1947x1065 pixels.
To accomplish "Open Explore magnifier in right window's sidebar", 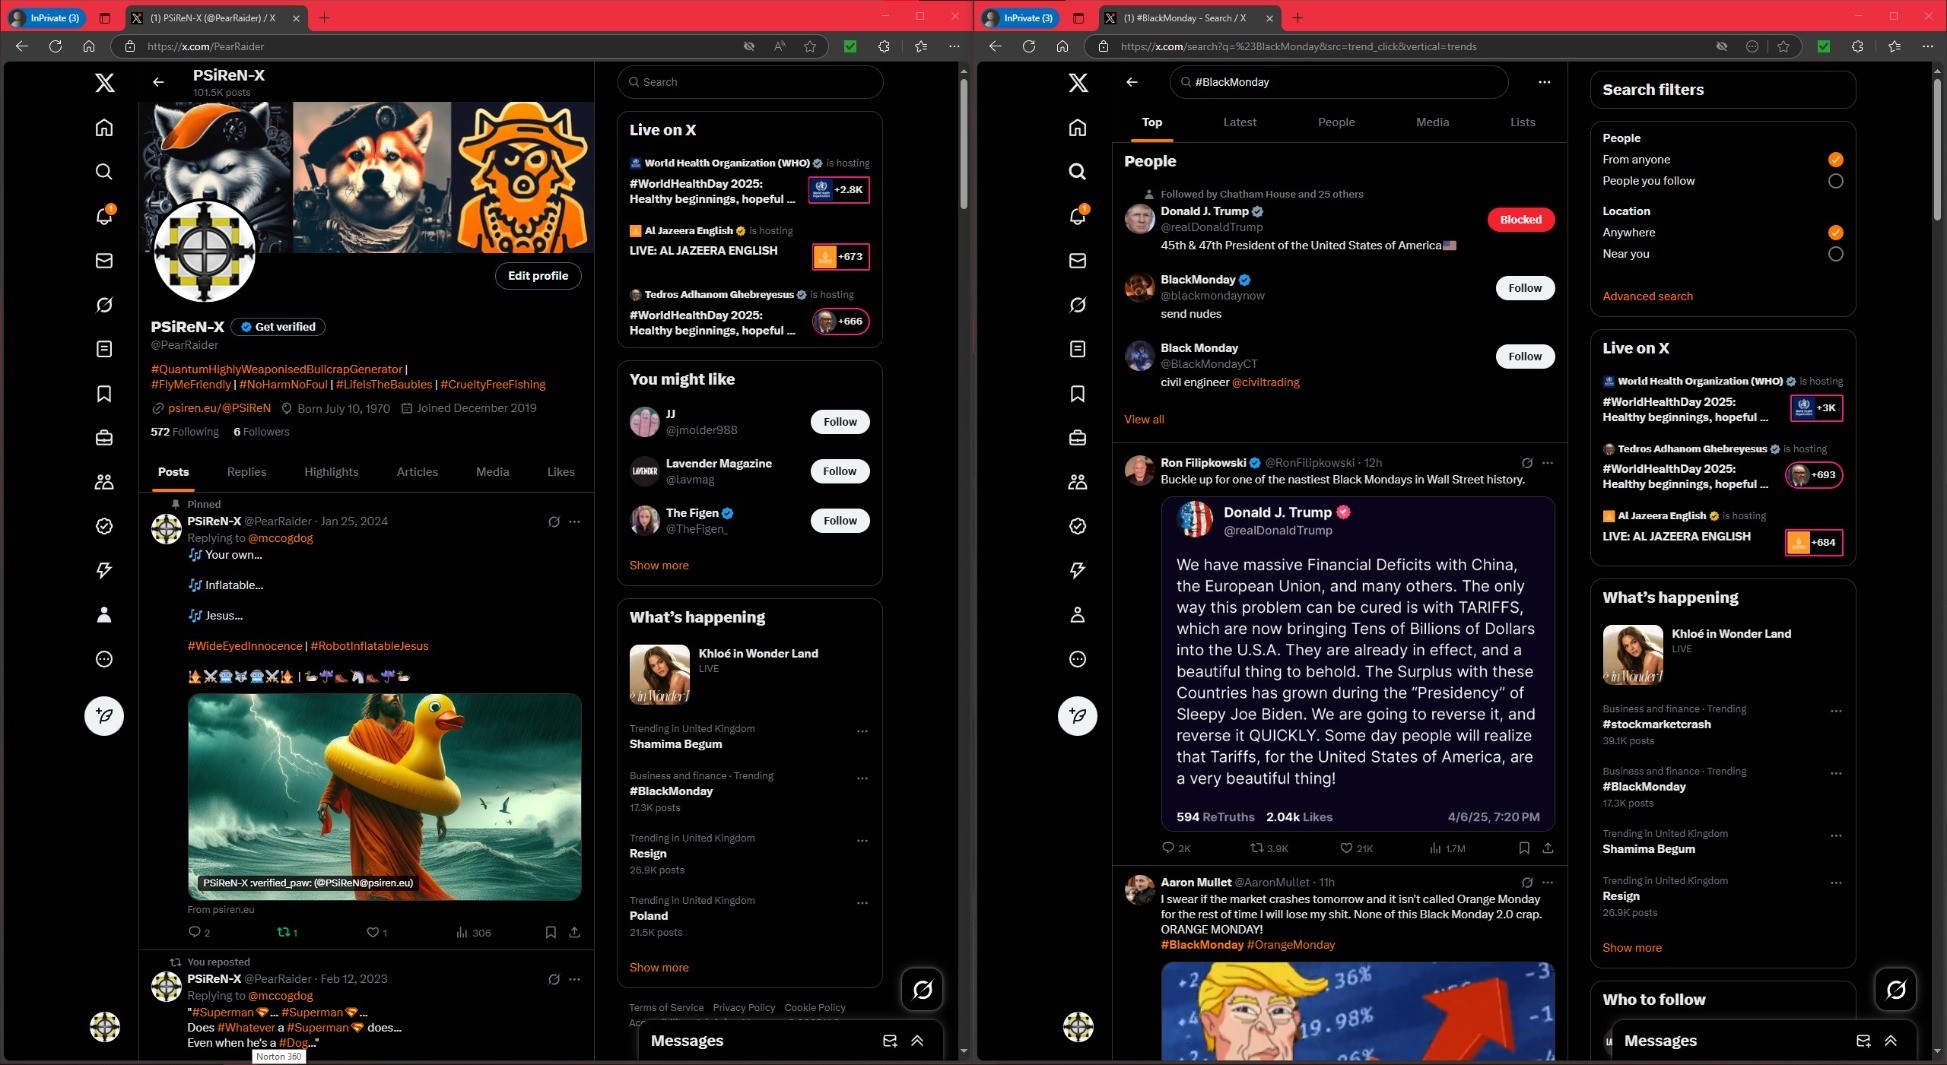I will click(x=1078, y=171).
